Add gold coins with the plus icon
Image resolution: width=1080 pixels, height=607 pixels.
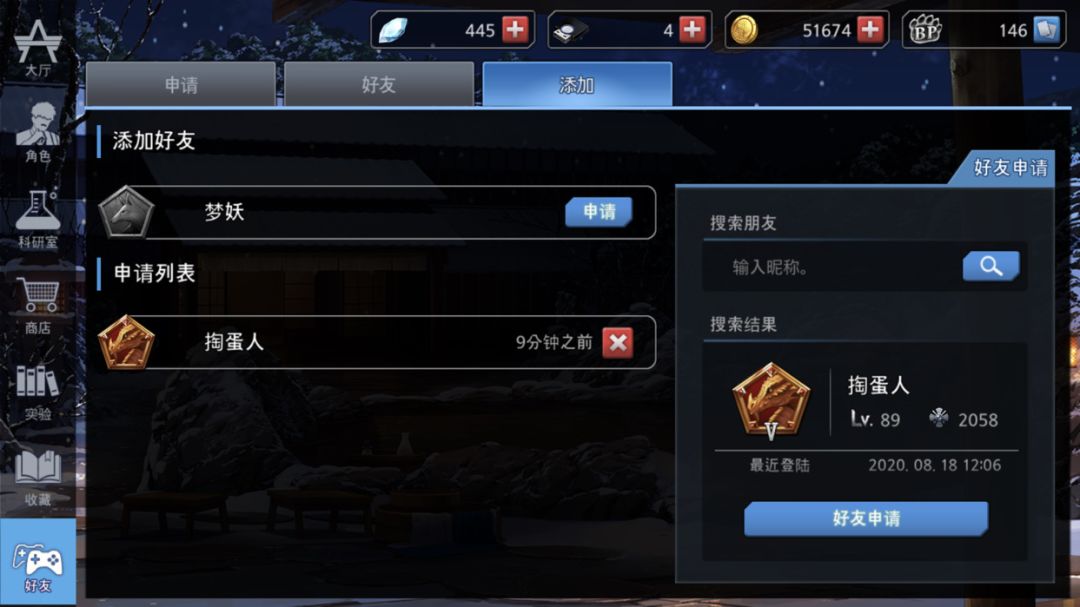coord(871,30)
